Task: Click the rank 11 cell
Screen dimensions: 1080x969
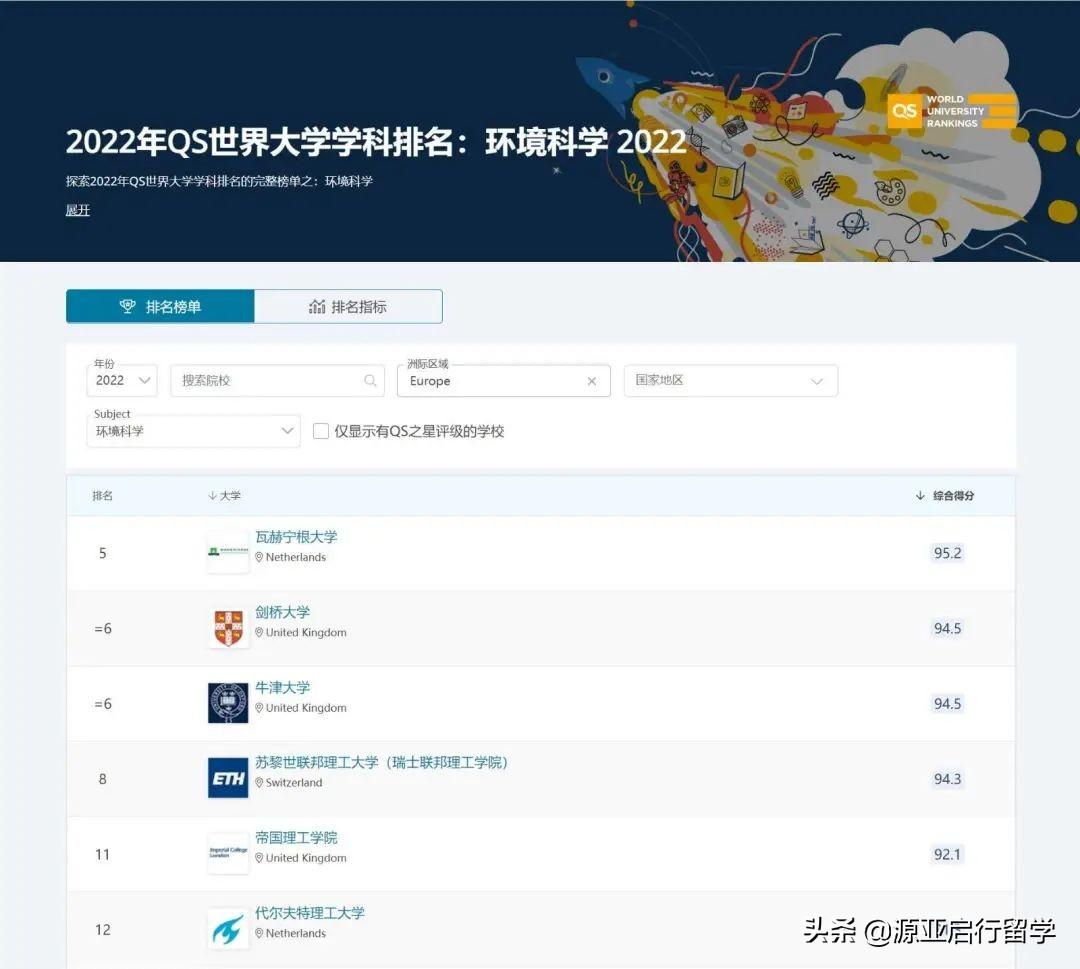Action: pos(103,854)
